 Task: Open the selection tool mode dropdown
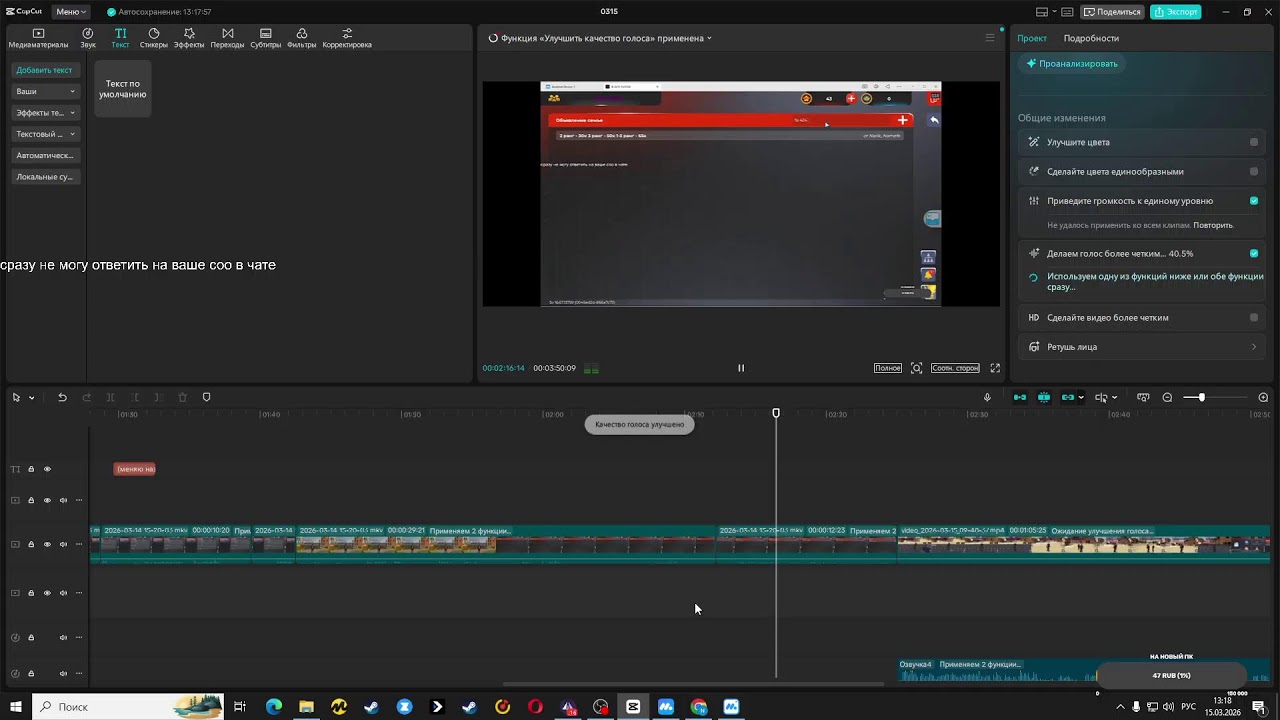[x=31, y=398]
